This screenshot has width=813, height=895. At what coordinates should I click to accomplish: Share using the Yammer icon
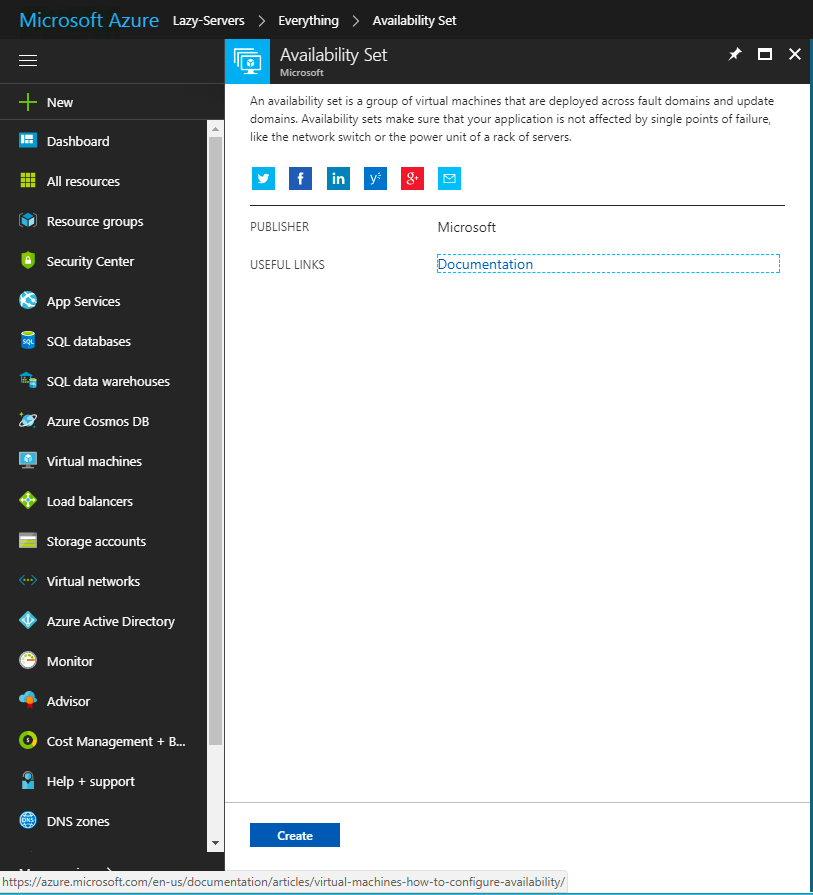pos(375,179)
